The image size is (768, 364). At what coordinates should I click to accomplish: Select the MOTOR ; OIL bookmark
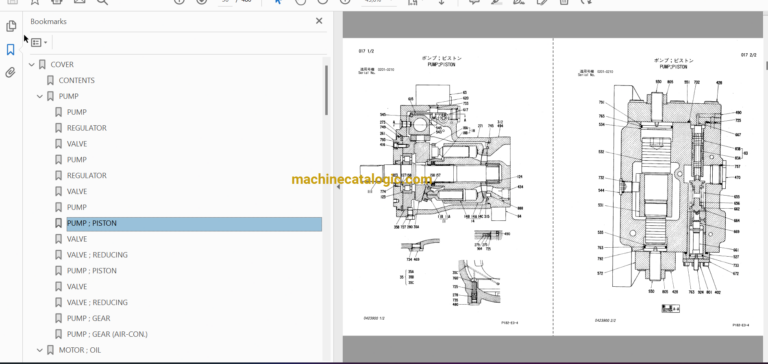pyautogui.click(x=80, y=350)
